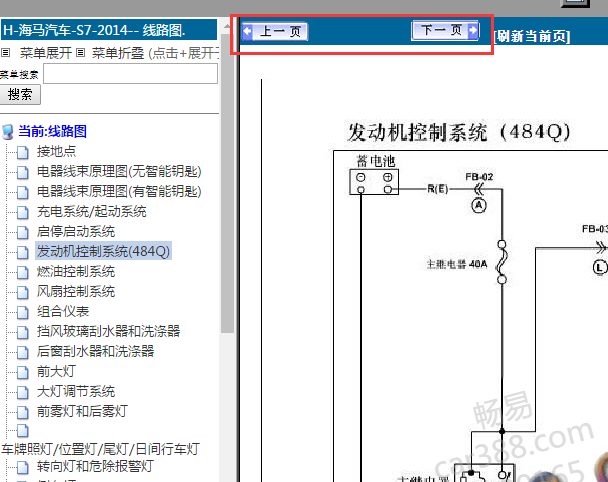This screenshot has width=608, height=482.
Task: Open 电器线束原理图(无智能钥匙) page
Action: (x=119, y=171)
